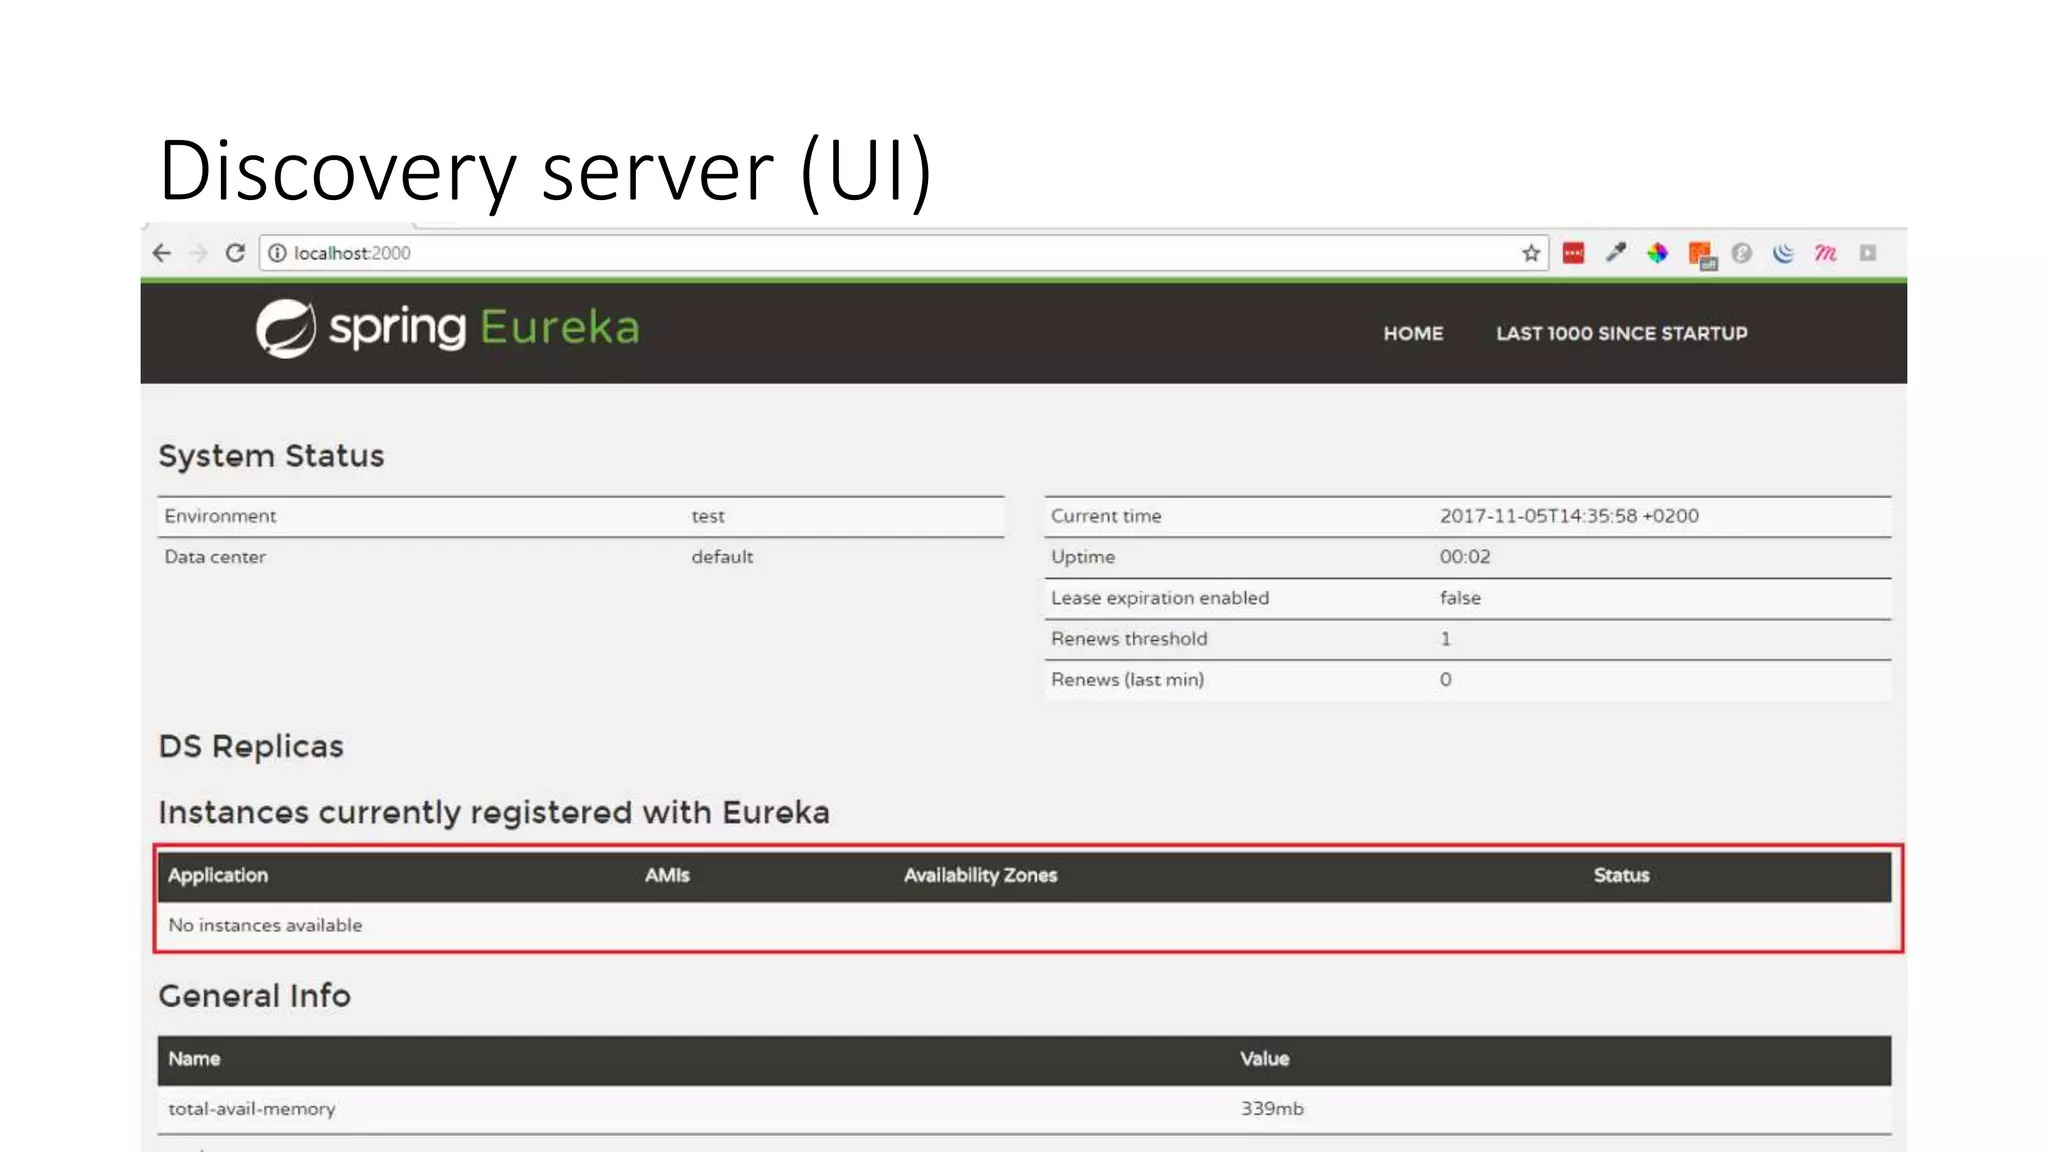Click the Renews (last min) label

(x=1127, y=680)
